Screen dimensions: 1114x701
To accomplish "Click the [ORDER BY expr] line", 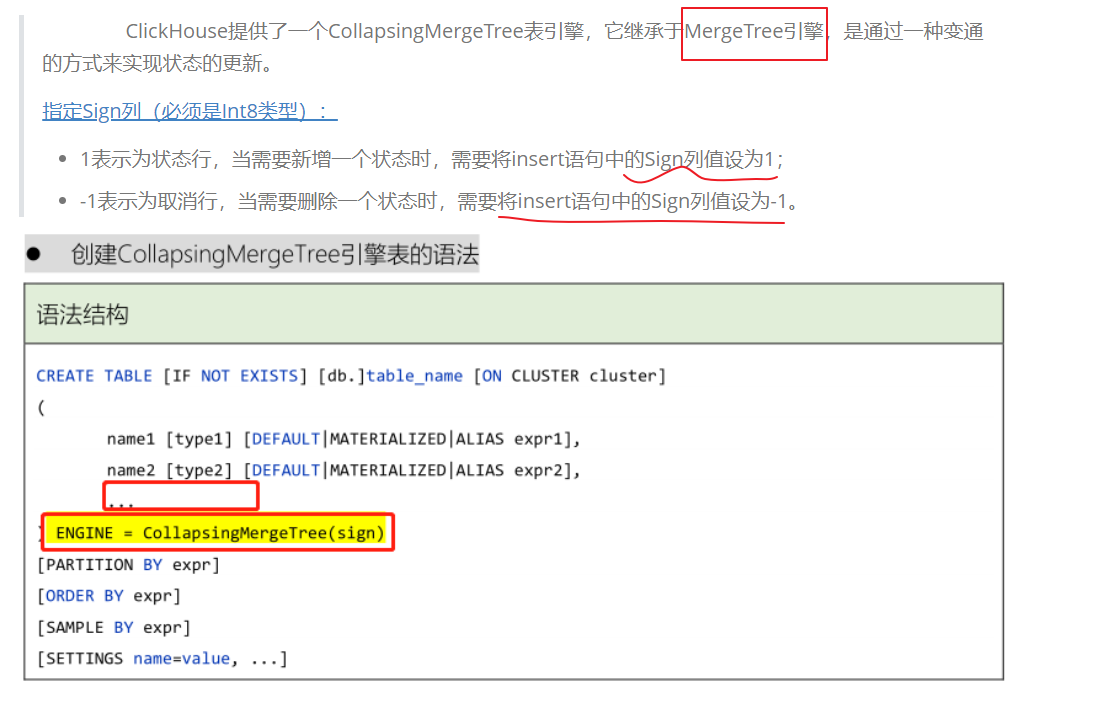I will click(x=109, y=596).
